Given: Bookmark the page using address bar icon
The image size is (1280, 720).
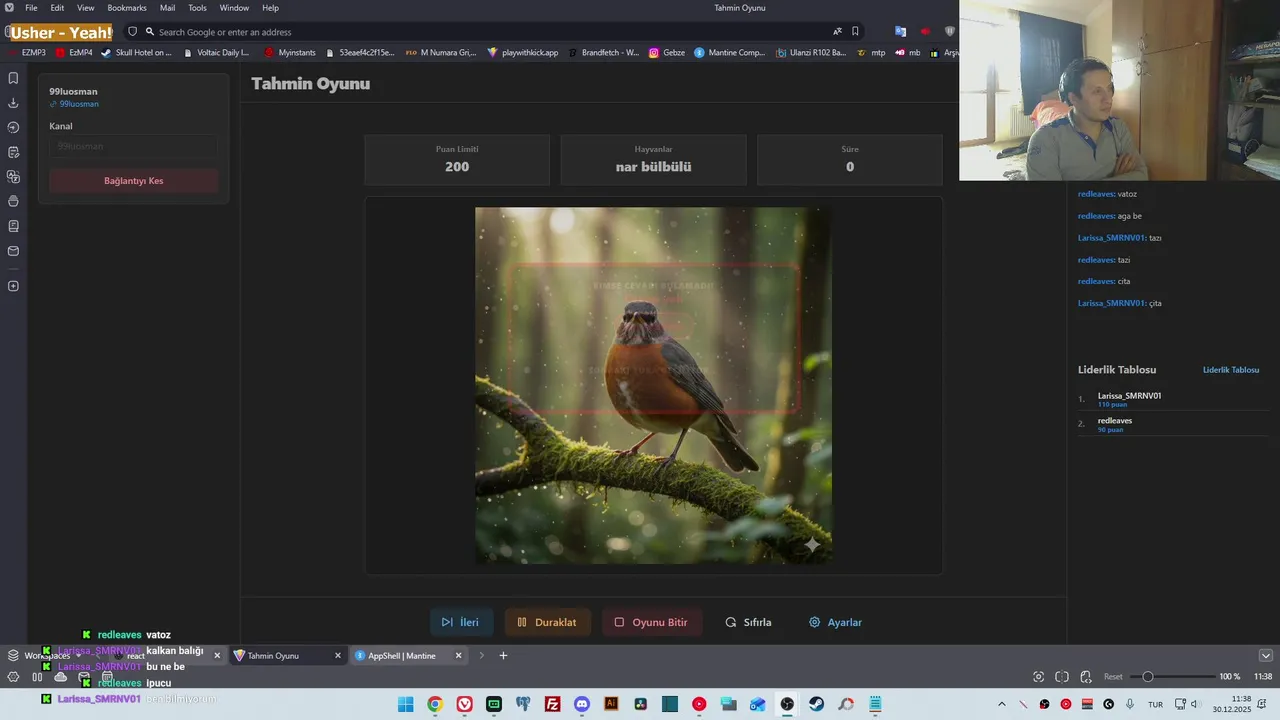Looking at the screenshot, I should click(x=855, y=32).
